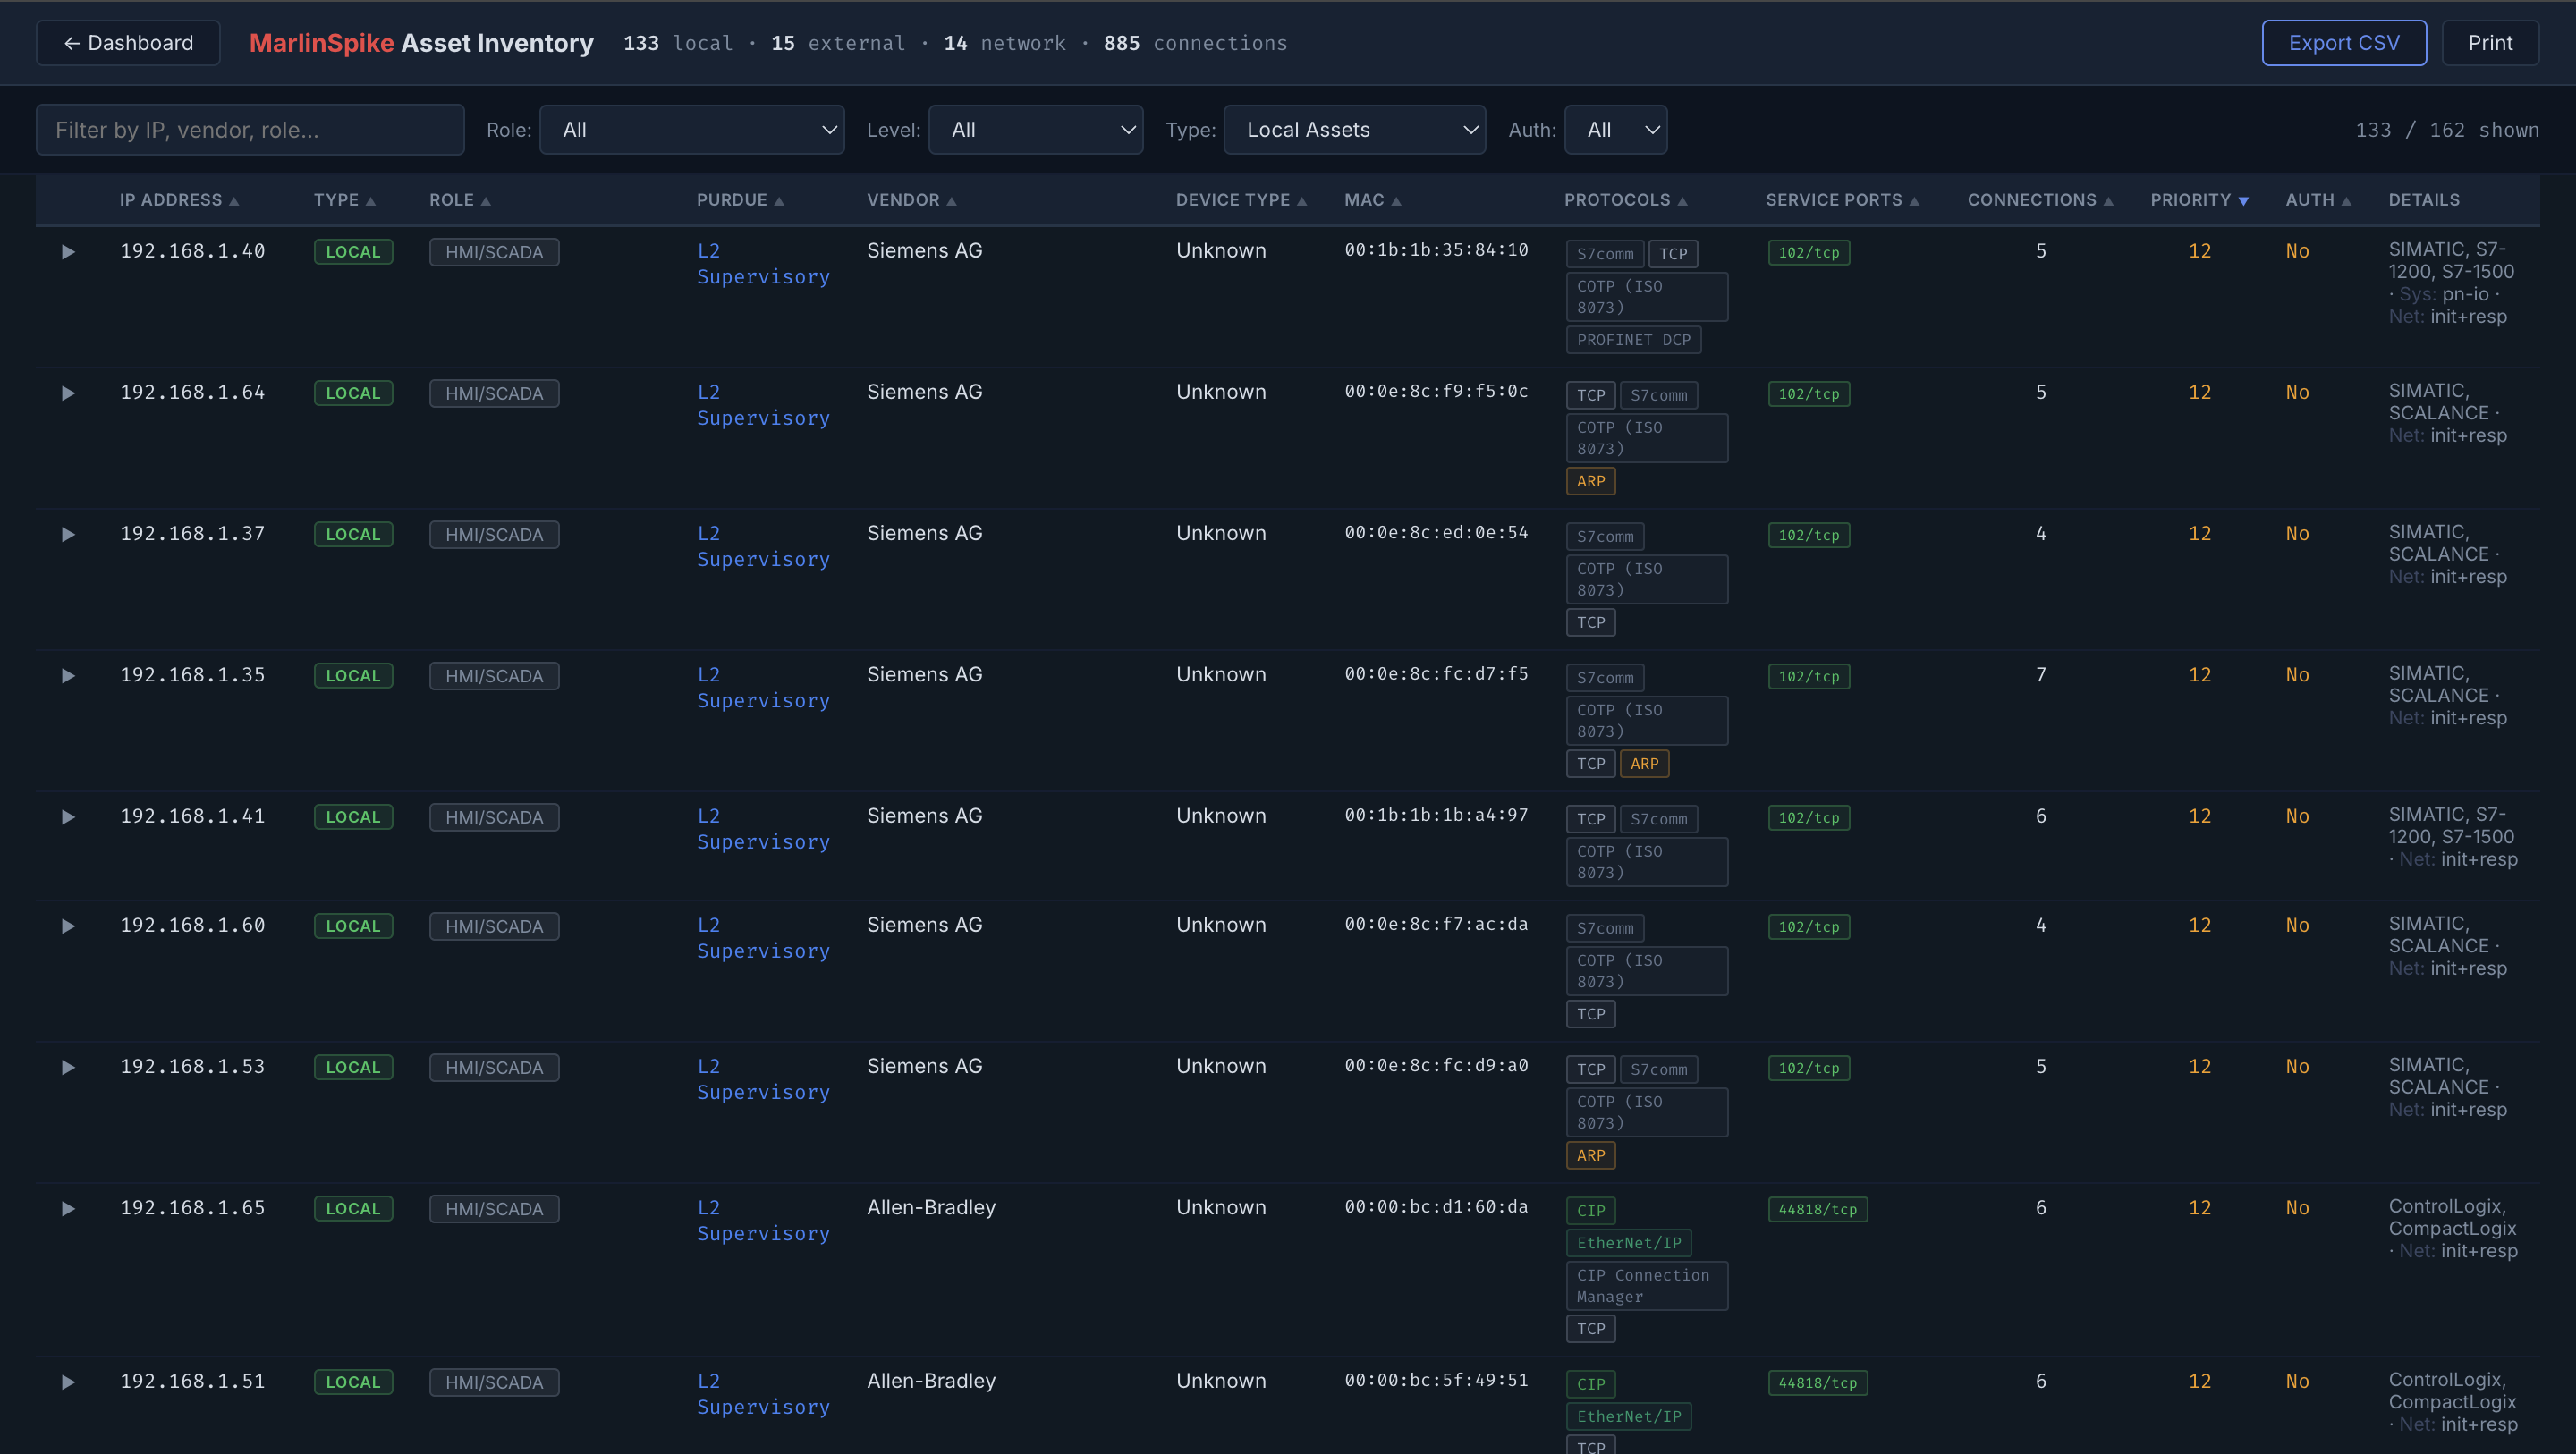Sort assets by the MAC column
Image resolution: width=2576 pixels, height=1454 pixels.
pyautogui.click(x=1396, y=200)
